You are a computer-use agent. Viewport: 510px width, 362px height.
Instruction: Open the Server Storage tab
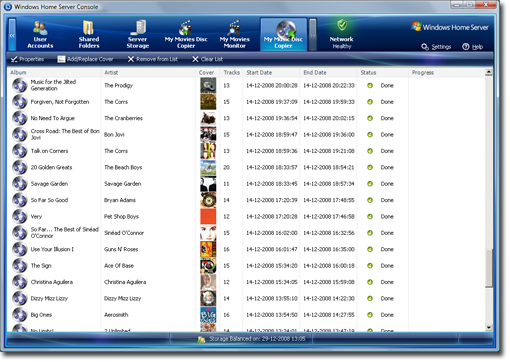pyautogui.click(x=138, y=35)
